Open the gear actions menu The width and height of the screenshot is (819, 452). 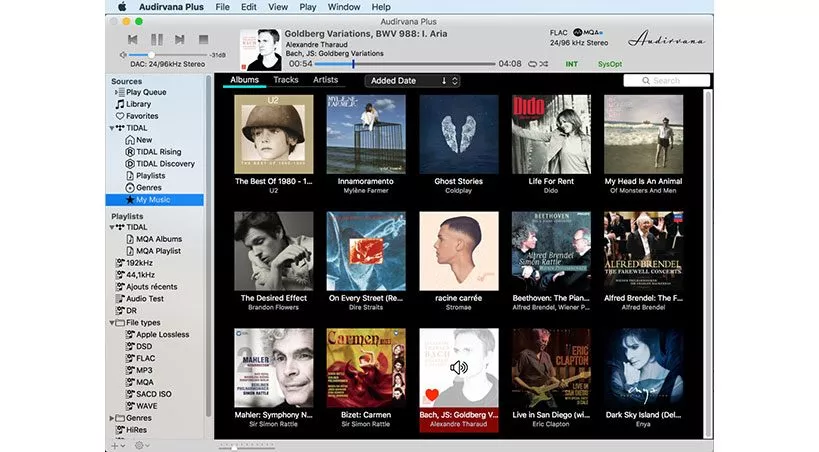(x=142, y=446)
